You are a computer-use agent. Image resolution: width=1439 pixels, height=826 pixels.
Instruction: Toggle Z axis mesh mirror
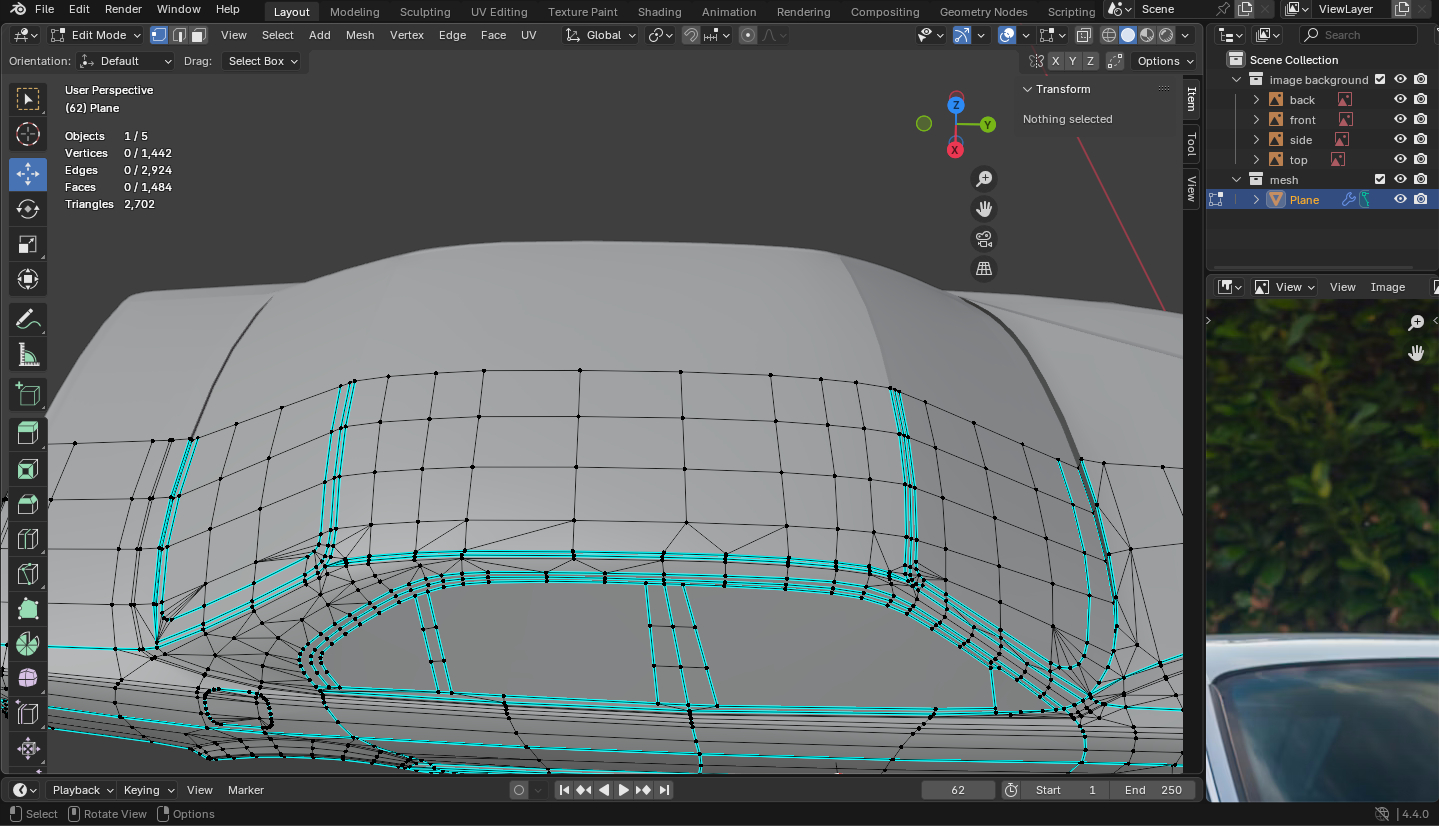[1091, 61]
